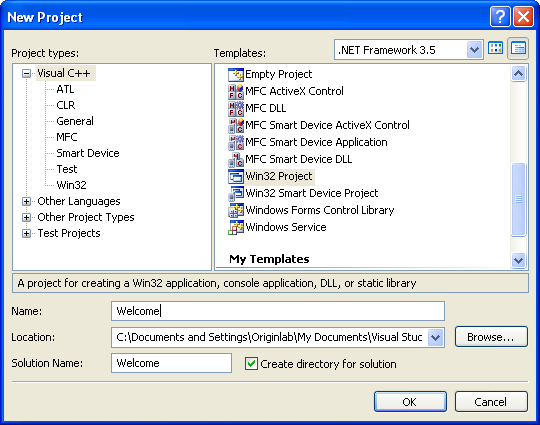Click the templates list scroll-down arrow
The height and width of the screenshot is (425, 540).
pos(518,260)
